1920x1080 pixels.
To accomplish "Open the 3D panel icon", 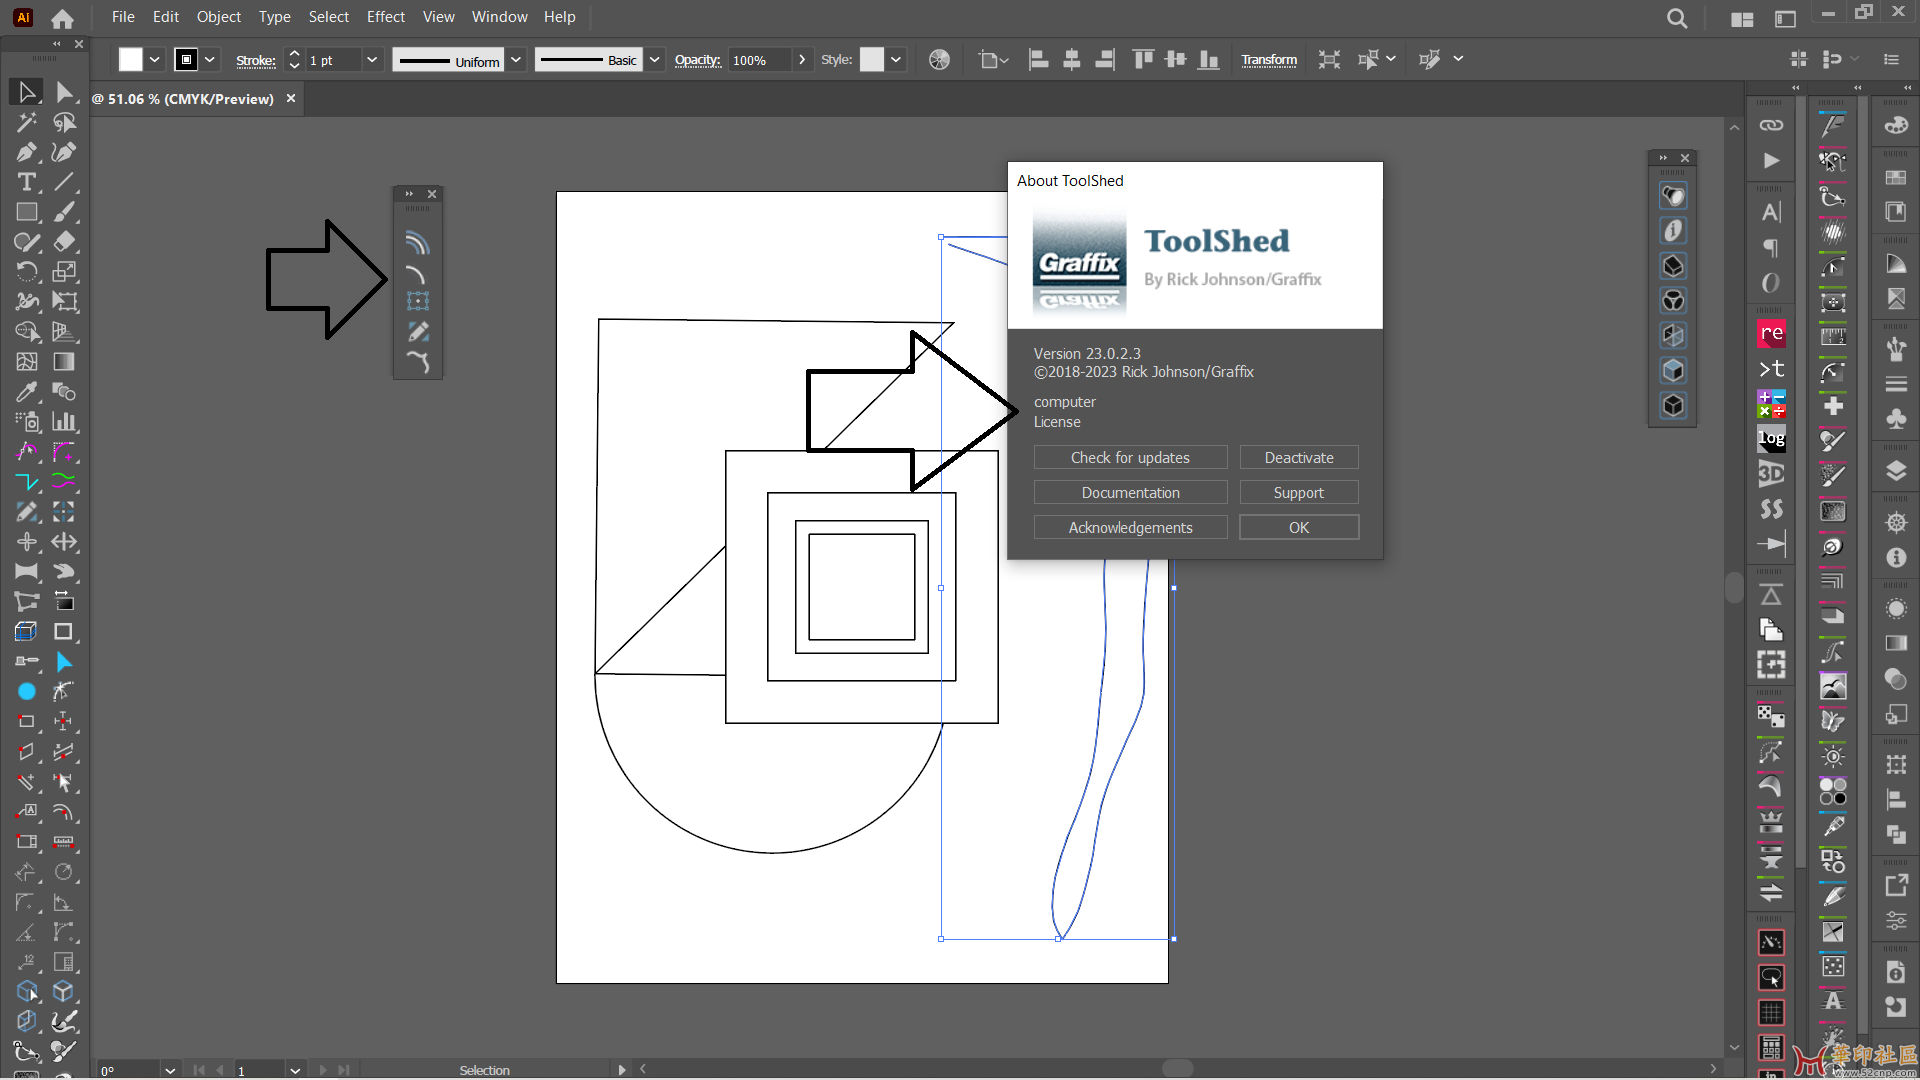I will (1771, 474).
